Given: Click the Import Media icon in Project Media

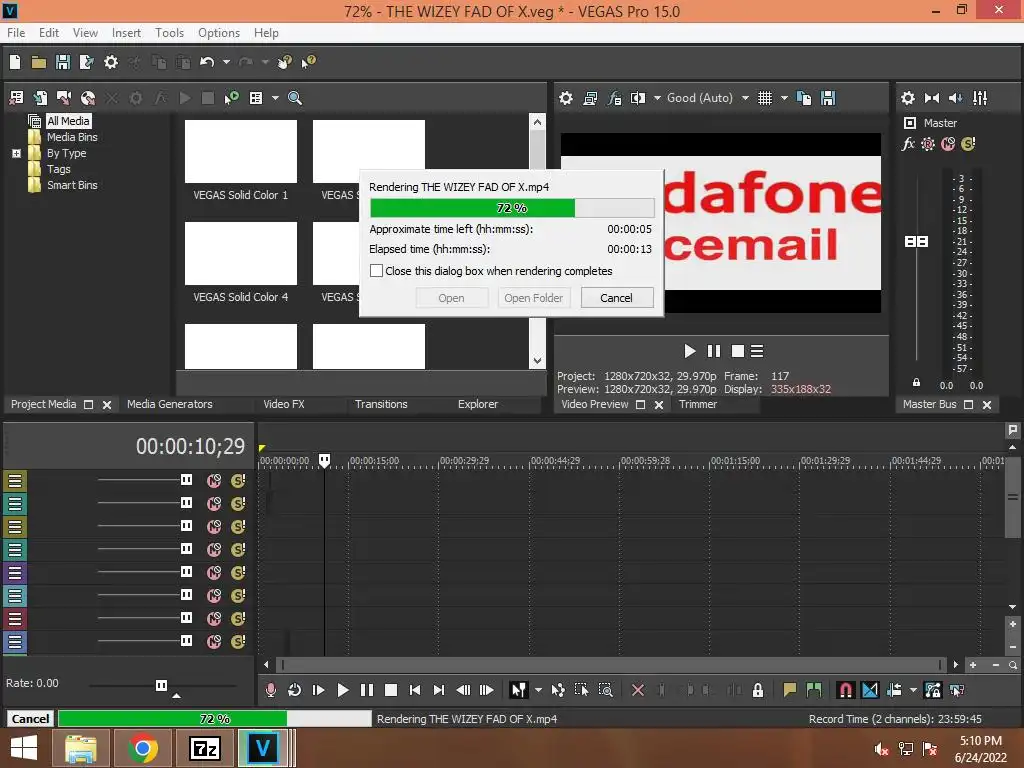Looking at the screenshot, I should pyautogui.click(x=16, y=98).
